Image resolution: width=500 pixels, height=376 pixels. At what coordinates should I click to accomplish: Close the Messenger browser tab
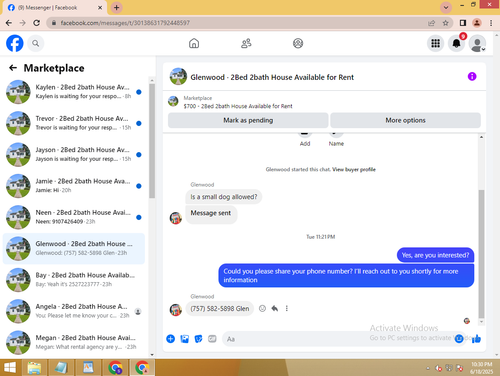[x=100, y=8]
